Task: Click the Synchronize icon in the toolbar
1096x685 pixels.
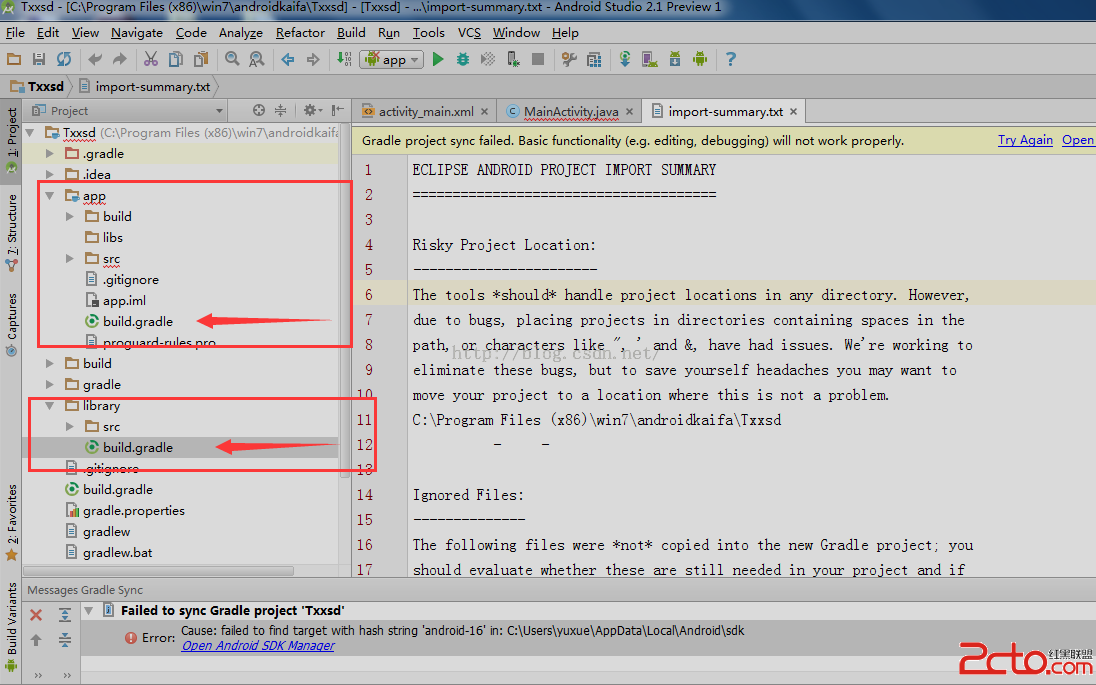Action: [64, 60]
